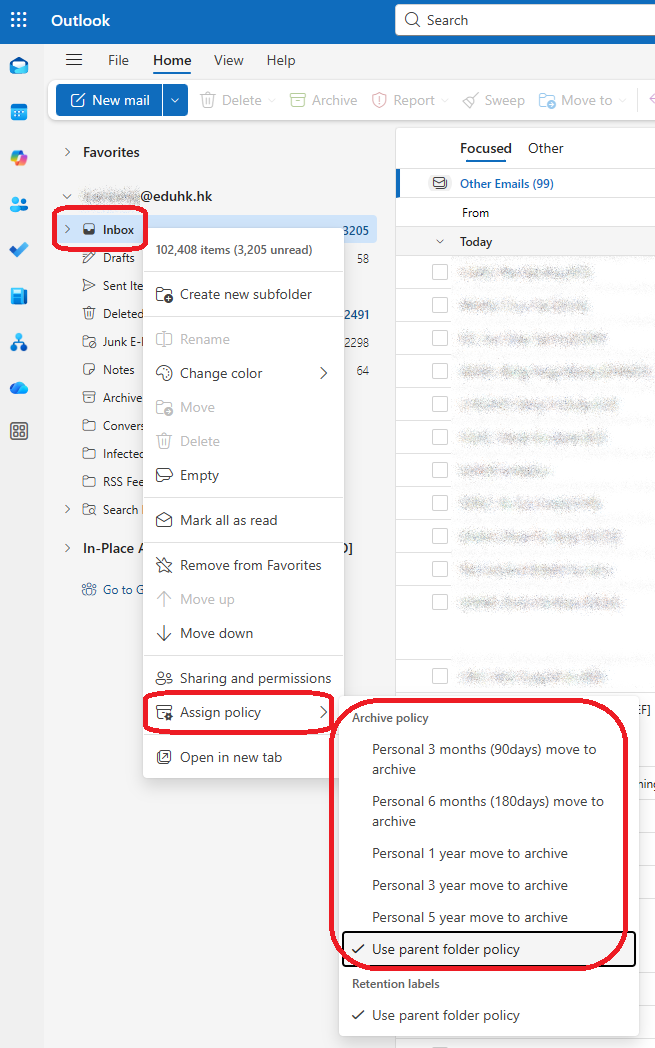Screen dimensions: 655x1048
Task: Choose Create new subfolder in context menu
Action: coord(243,294)
